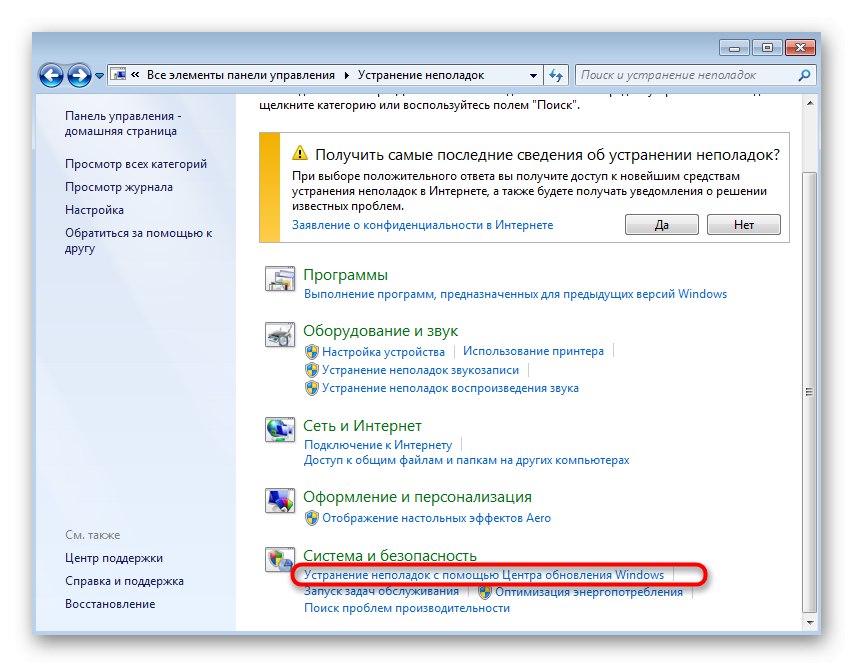Image resolution: width=853 pixels, height=667 pixels.
Task: Click the yellow warning triangle icon
Action: [300, 153]
